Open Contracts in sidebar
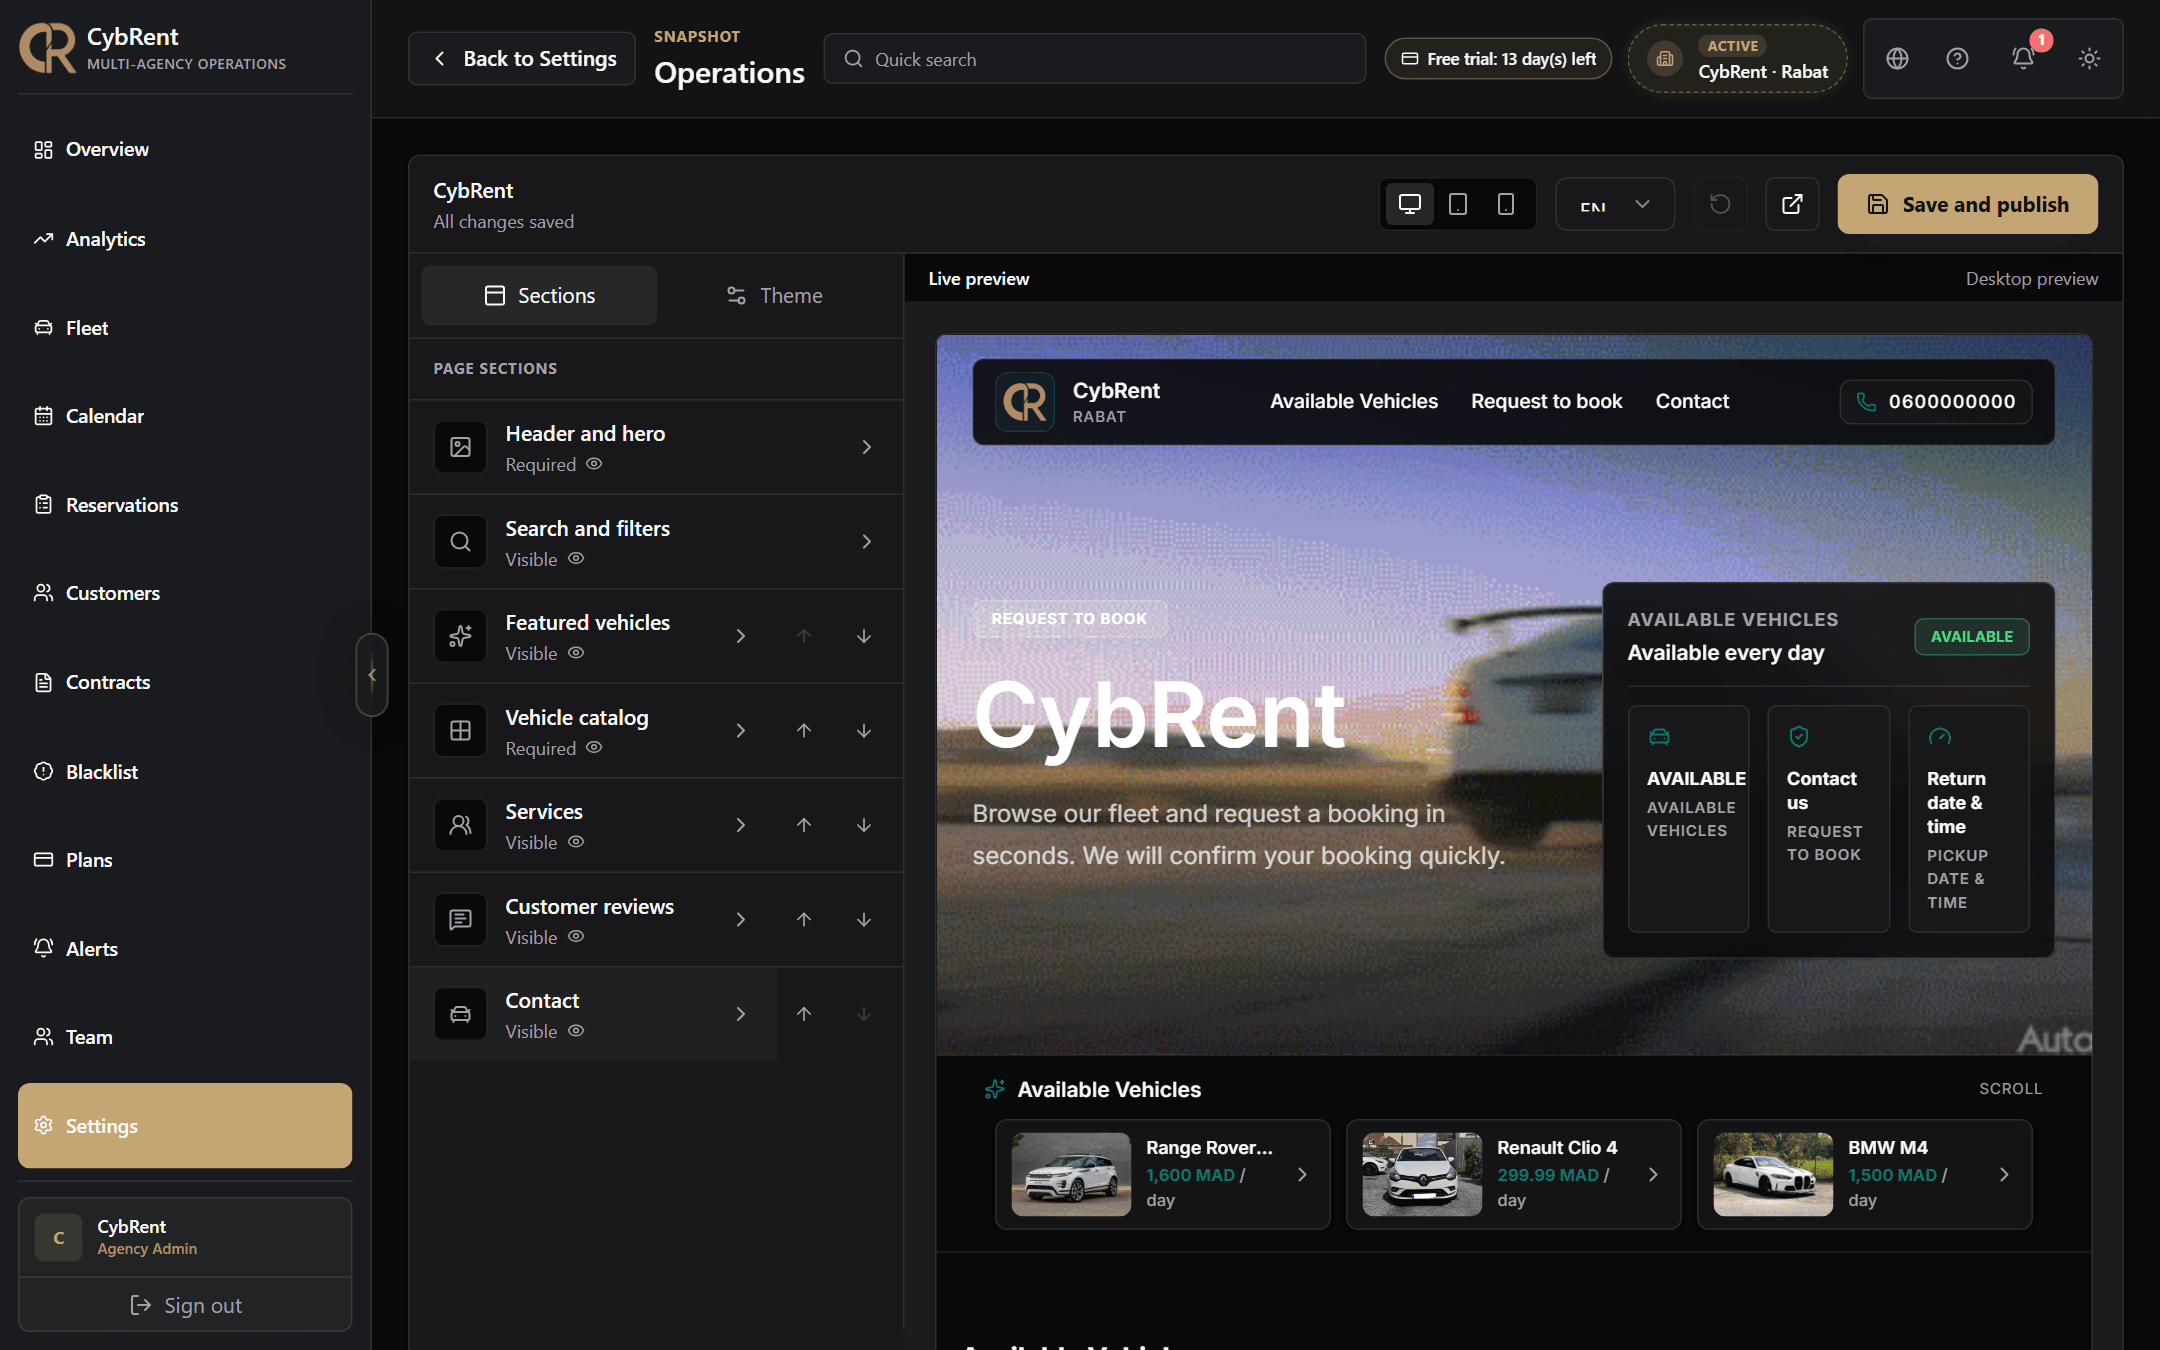2160x1350 pixels. click(185, 682)
